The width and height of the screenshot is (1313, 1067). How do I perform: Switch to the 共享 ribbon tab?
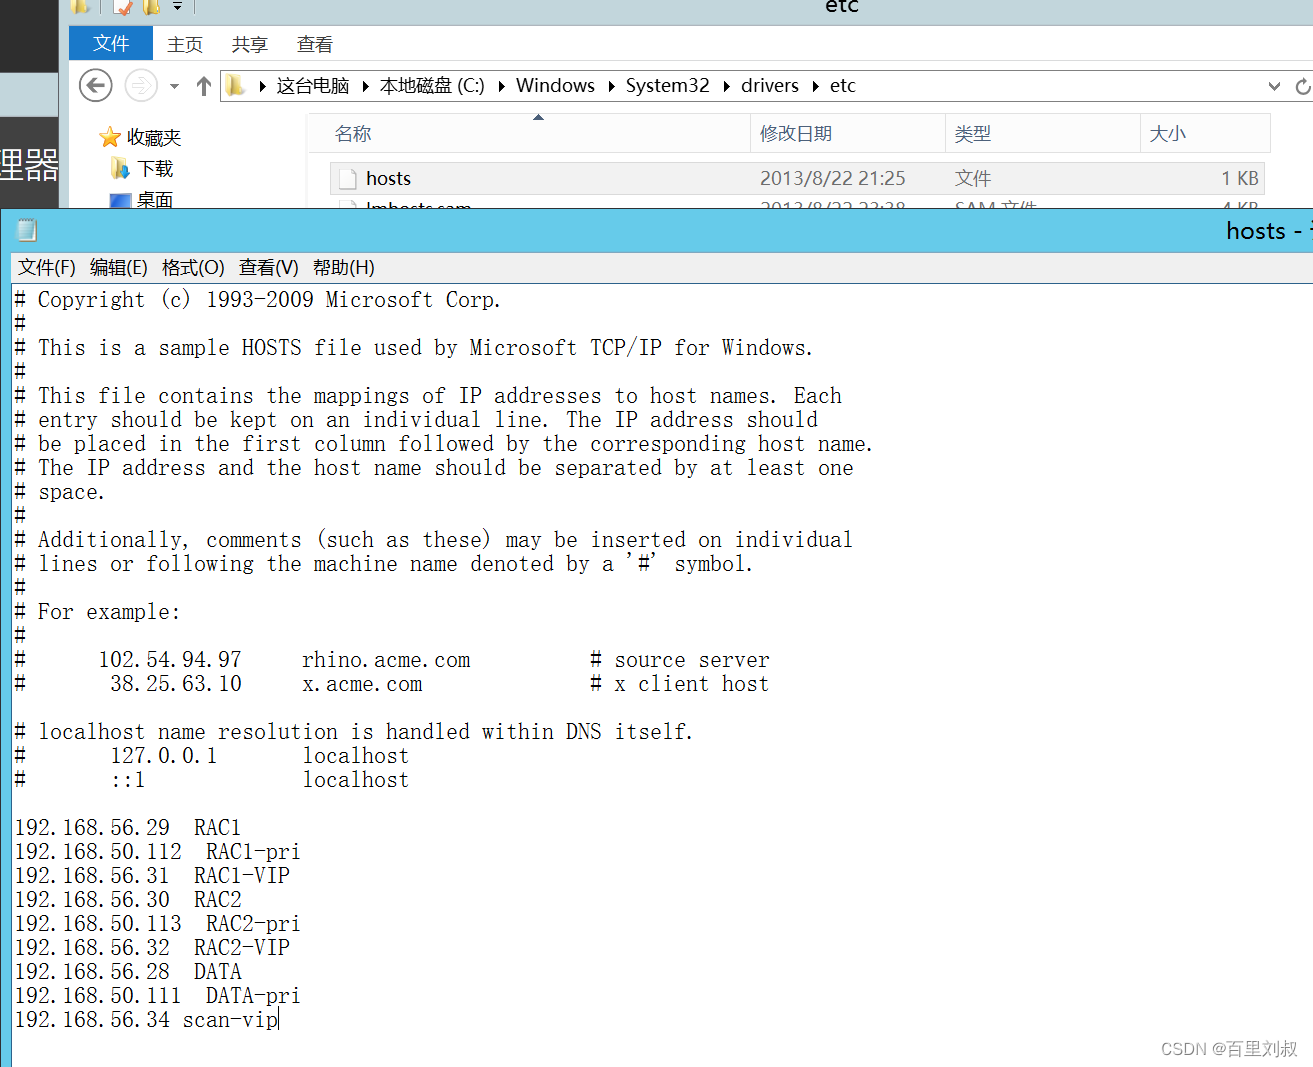click(x=249, y=44)
